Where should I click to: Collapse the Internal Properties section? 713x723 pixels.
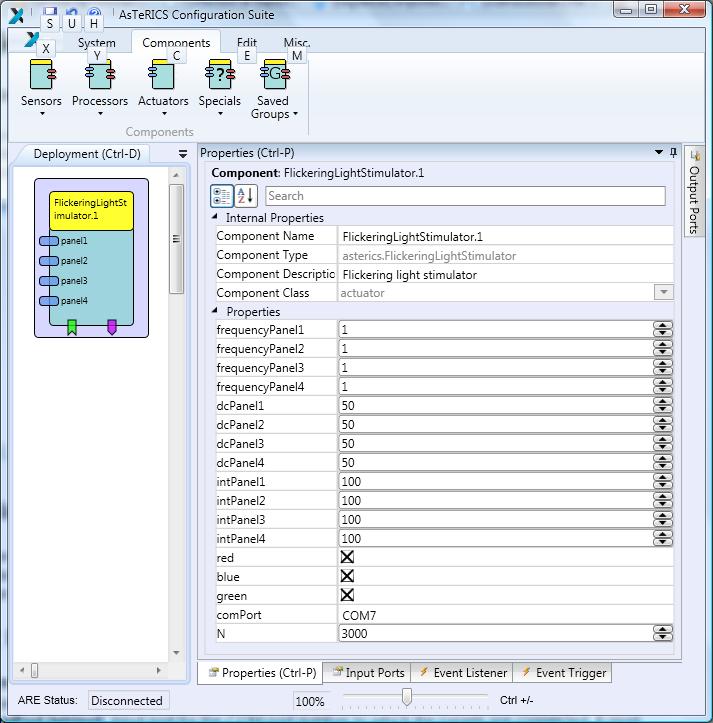point(214,217)
